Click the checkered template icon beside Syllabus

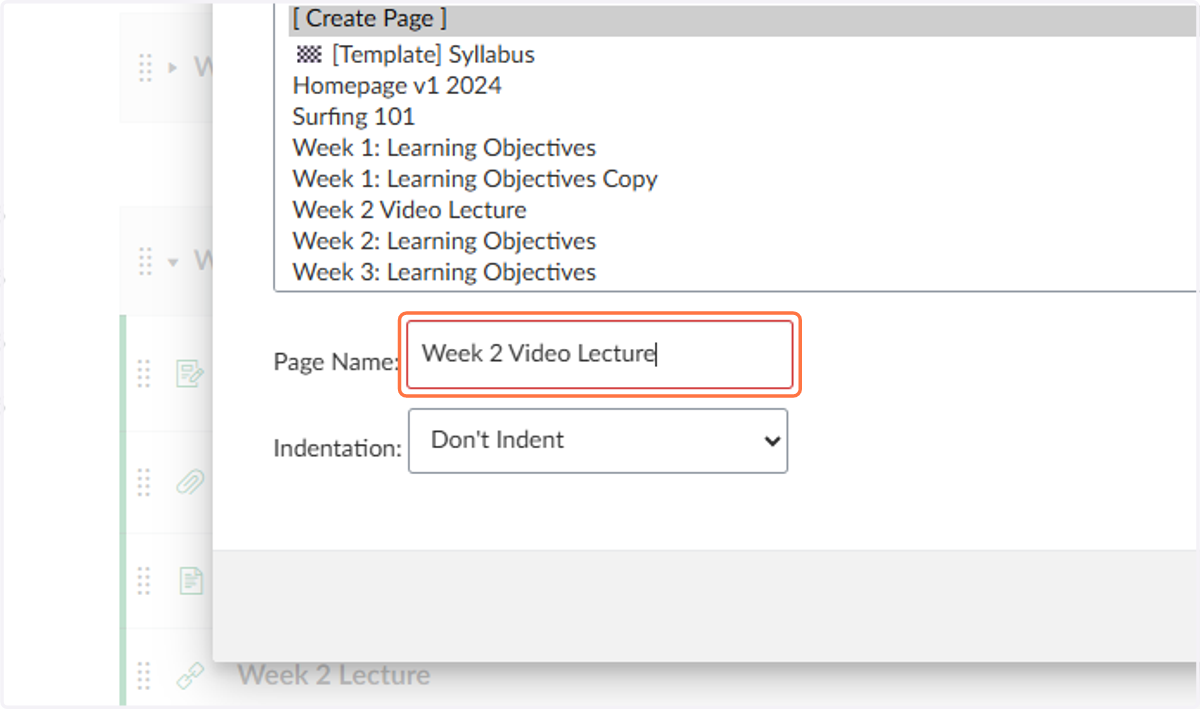(x=309, y=55)
